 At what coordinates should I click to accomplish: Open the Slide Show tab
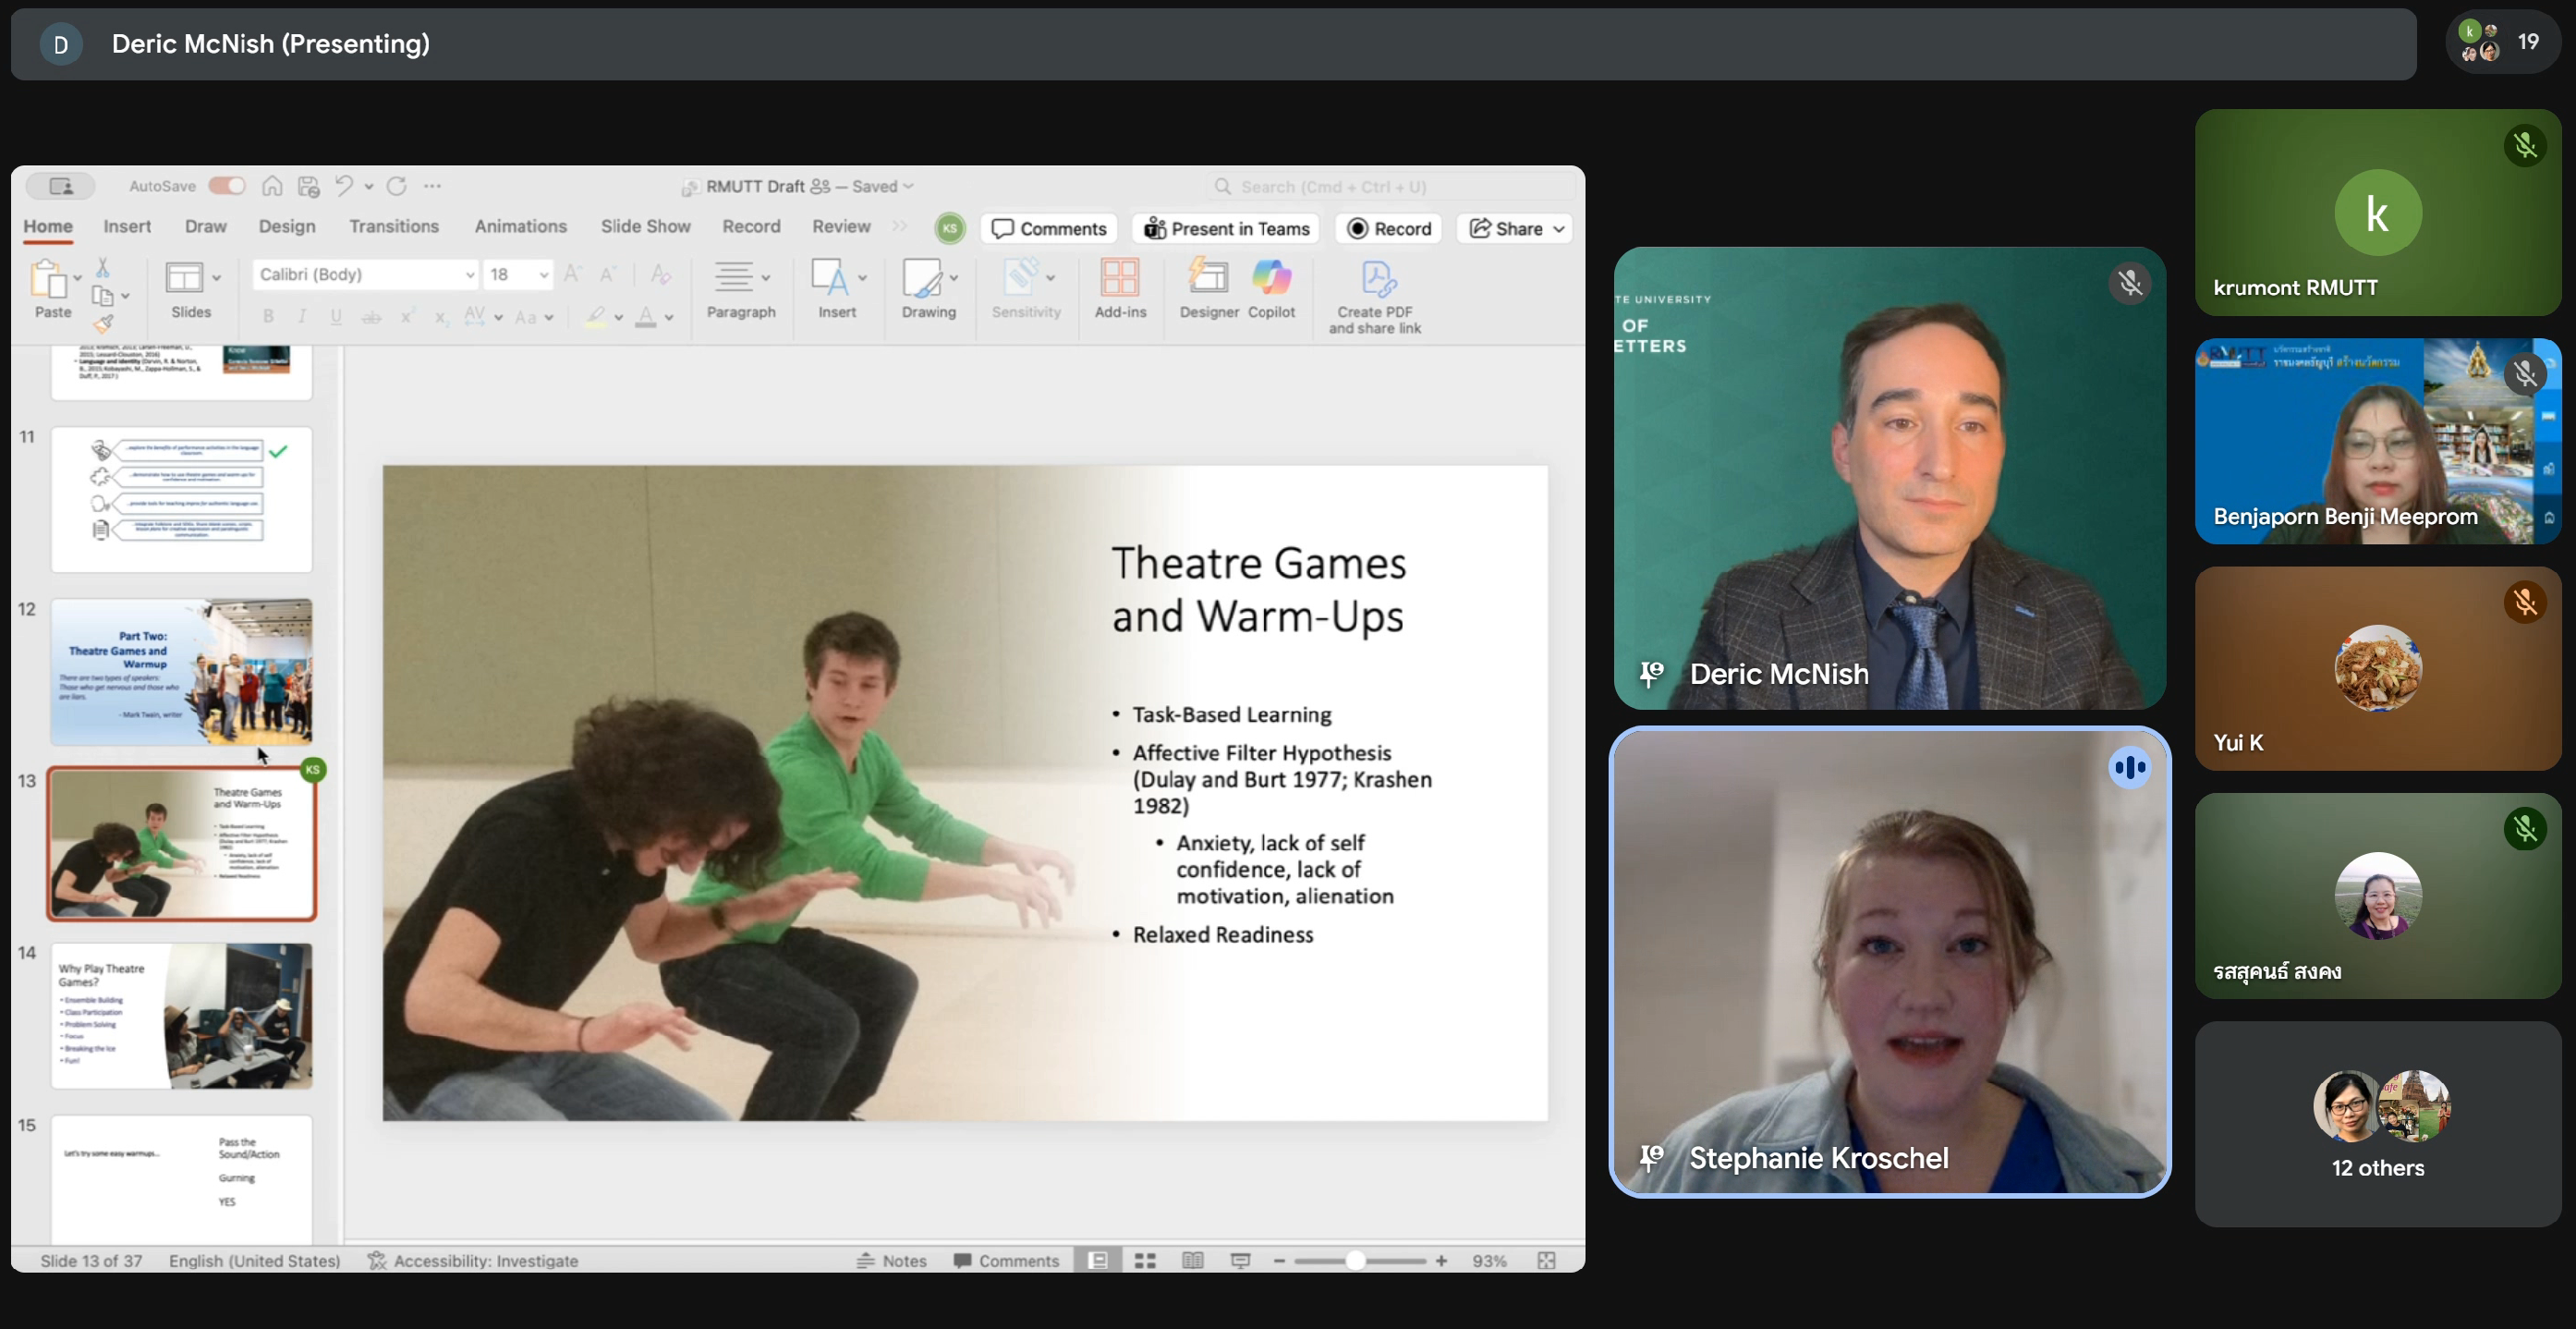pos(645,227)
